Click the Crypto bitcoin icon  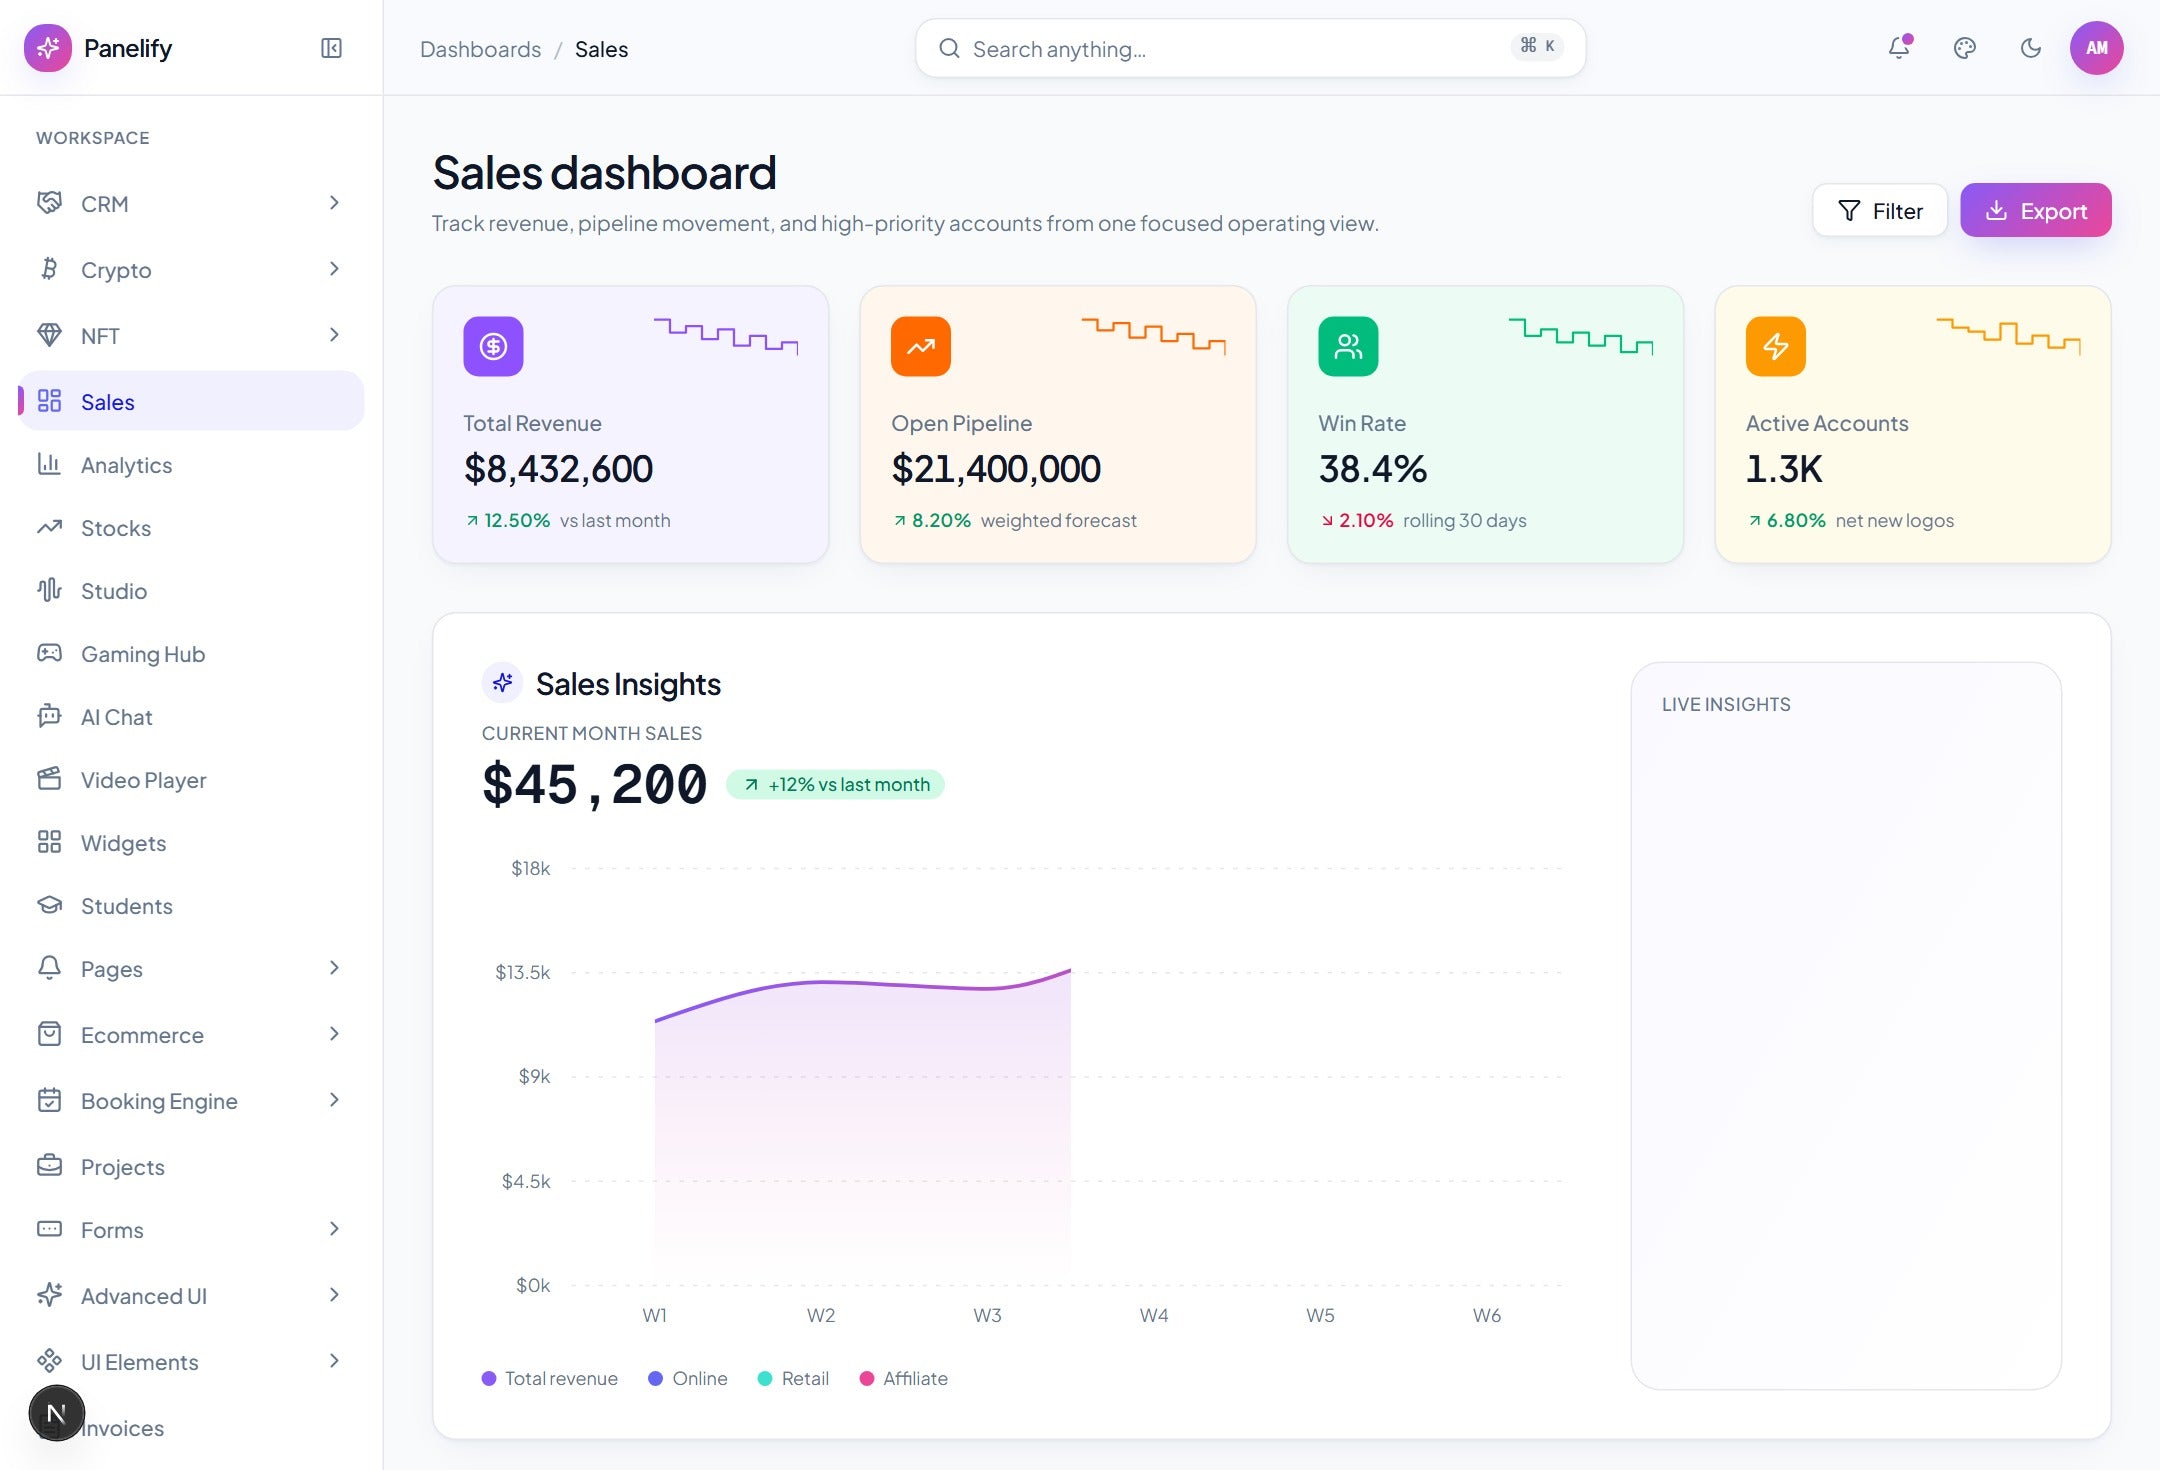(x=49, y=269)
